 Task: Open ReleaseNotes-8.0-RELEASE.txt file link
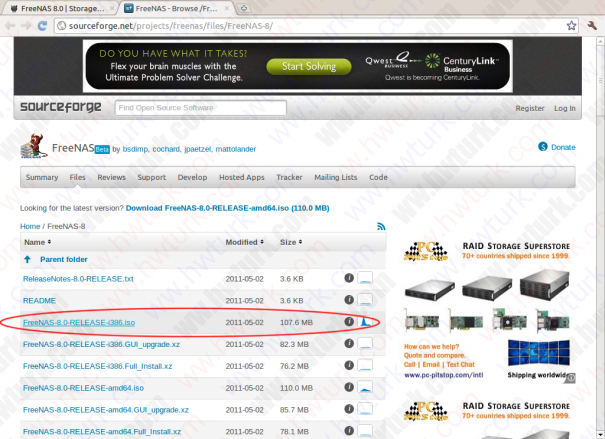[x=78, y=279]
